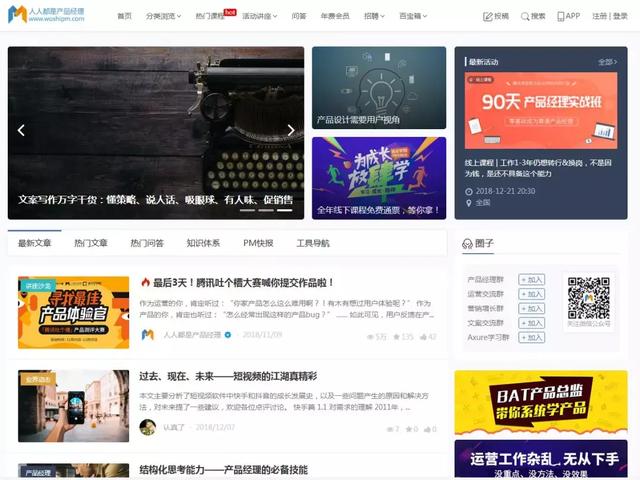Click the clock icon beside 2018-12-21 20:30
Viewport: 640px width, 480px height.
469,191
